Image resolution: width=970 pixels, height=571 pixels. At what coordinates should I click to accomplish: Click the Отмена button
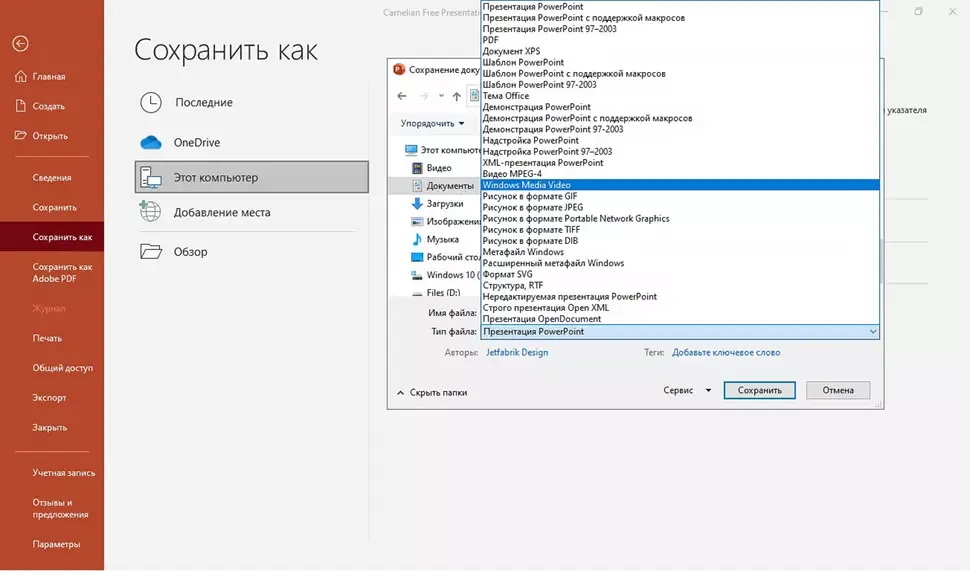(838, 390)
